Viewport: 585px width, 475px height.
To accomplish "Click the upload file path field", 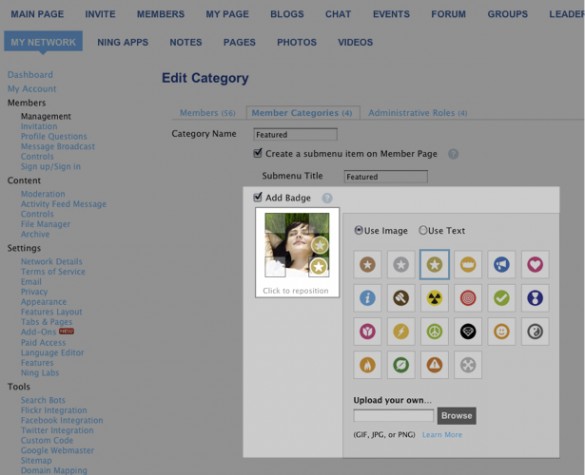I will click(x=394, y=416).
